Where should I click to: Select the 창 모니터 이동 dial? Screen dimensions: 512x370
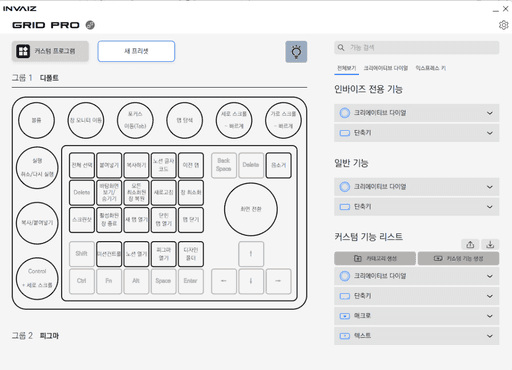[86, 120]
